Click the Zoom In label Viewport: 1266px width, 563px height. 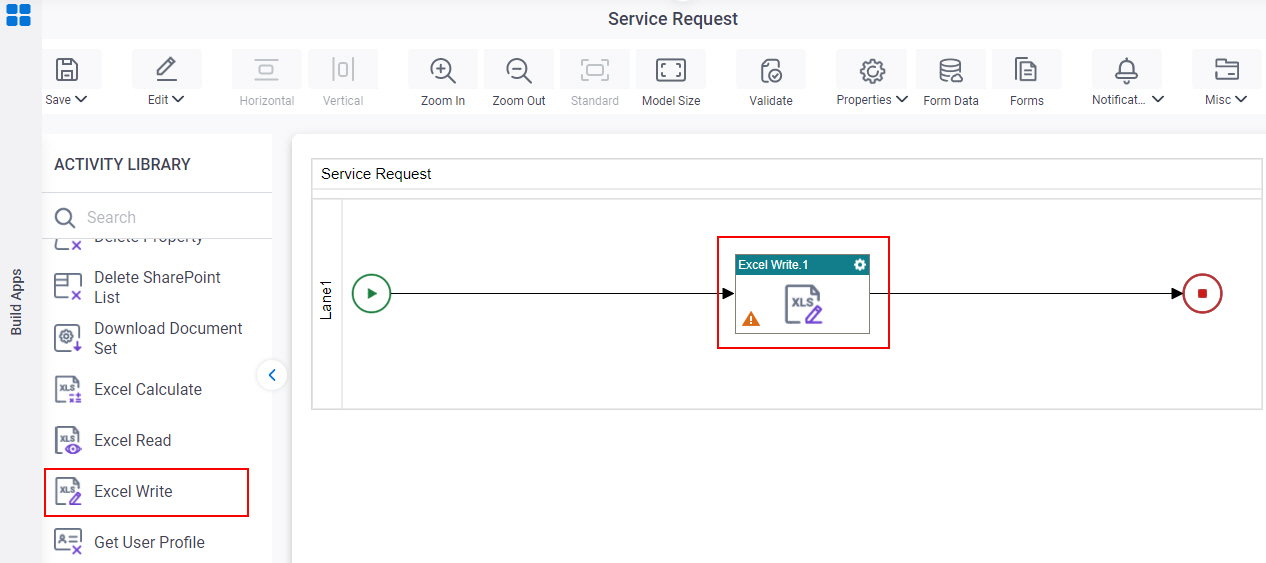(x=443, y=101)
